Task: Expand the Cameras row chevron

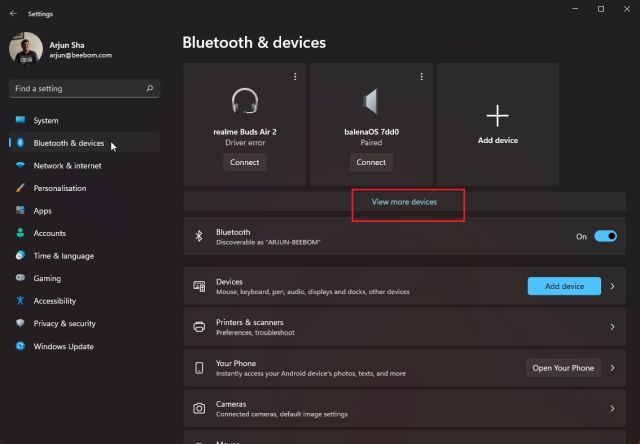Action: point(612,408)
